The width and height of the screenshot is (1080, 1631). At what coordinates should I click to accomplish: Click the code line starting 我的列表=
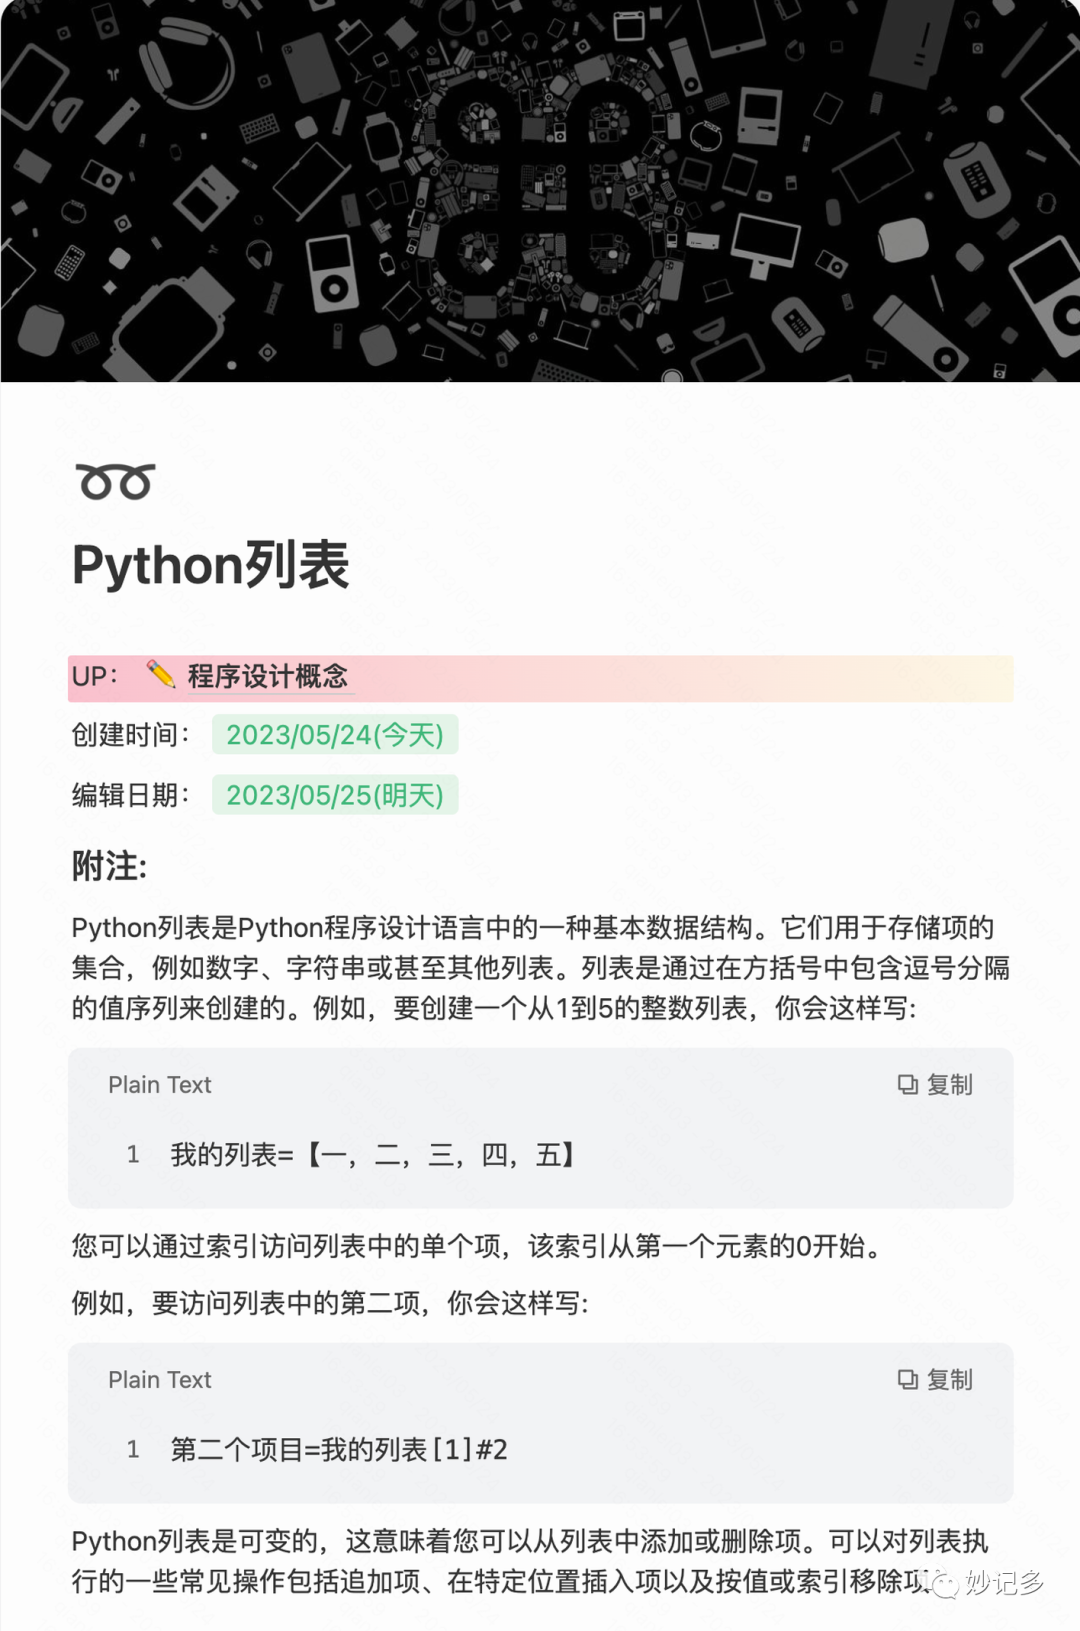[374, 1155]
